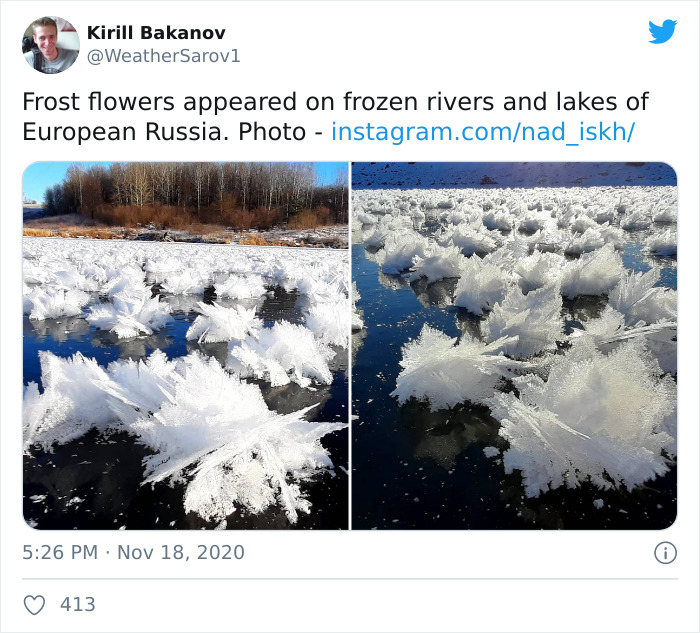Open the right frost flowers photo
The height and width of the screenshot is (633, 700).
[514, 345]
